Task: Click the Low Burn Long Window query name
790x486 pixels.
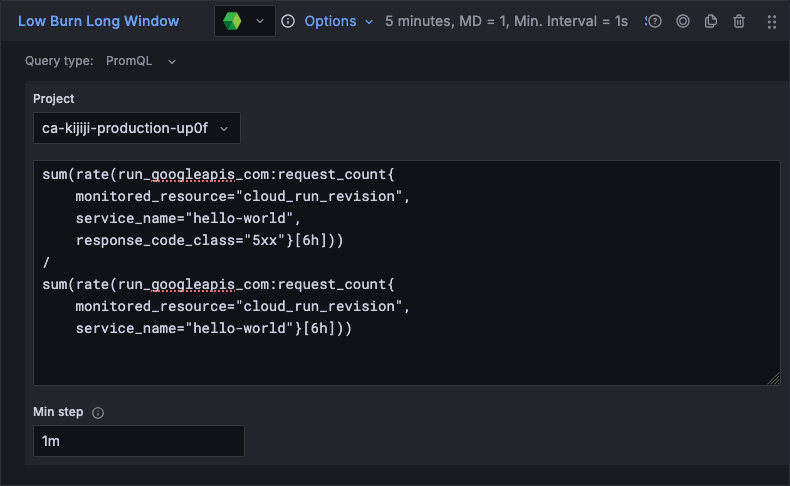Action: click(x=99, y=21)
